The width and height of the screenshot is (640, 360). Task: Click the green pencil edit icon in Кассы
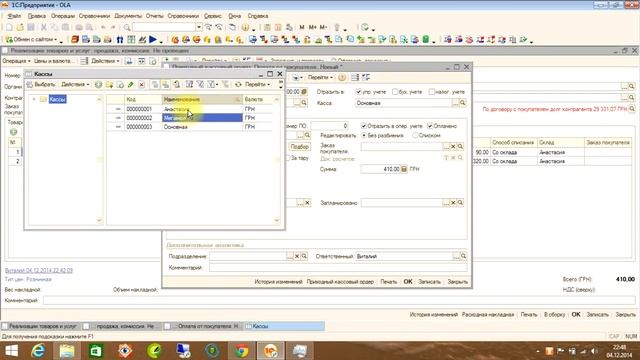(131, 84)
